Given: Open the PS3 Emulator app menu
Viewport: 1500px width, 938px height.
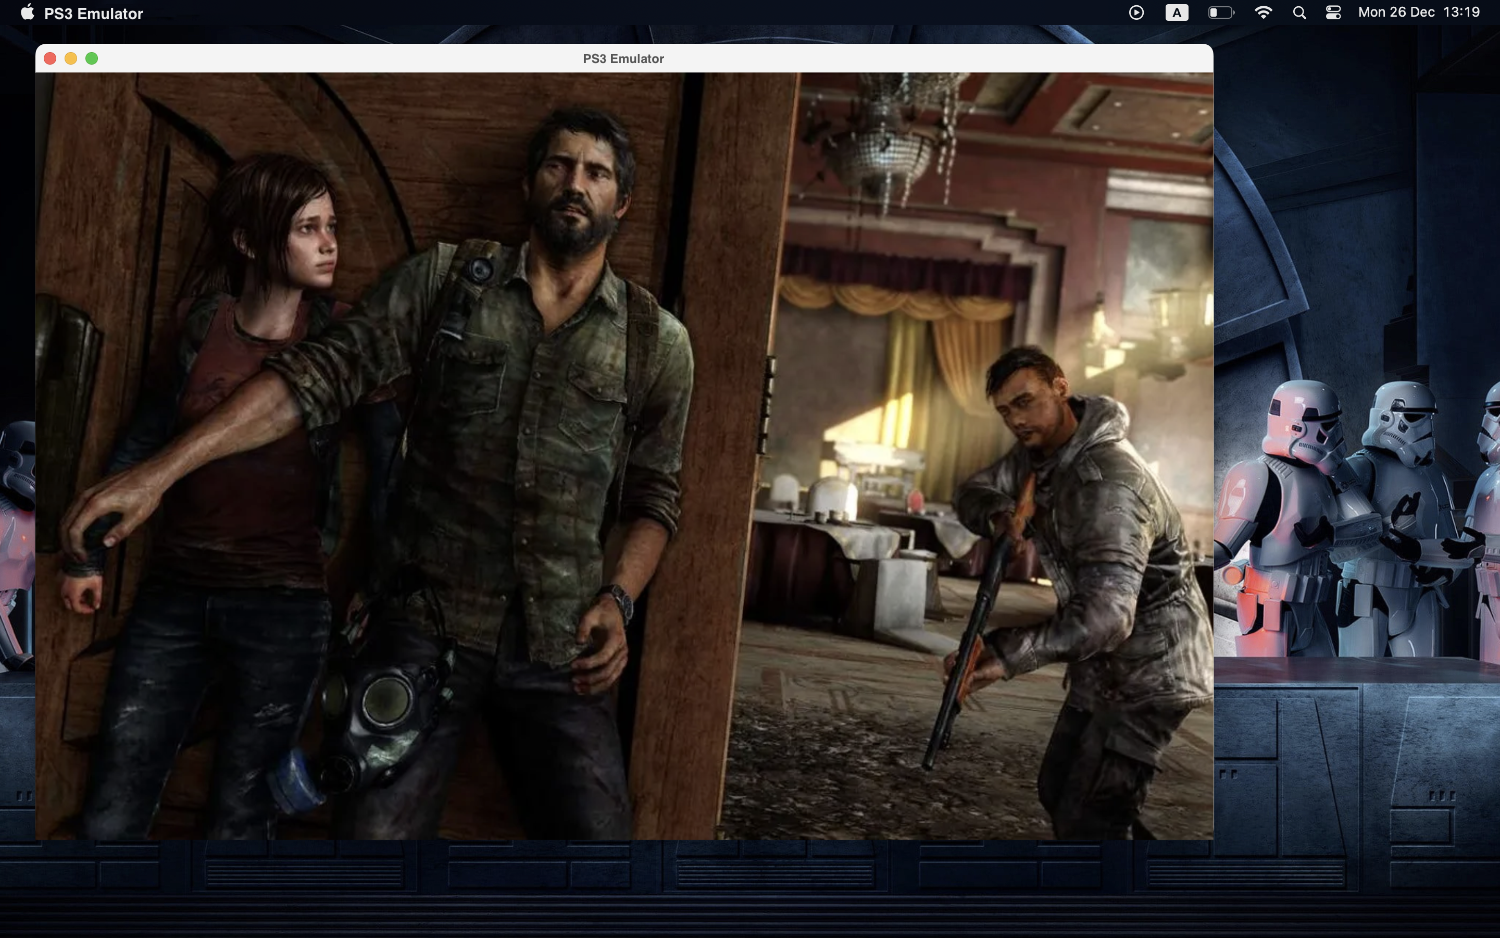Looking at the screenshot, I should [x=93, y=13].
